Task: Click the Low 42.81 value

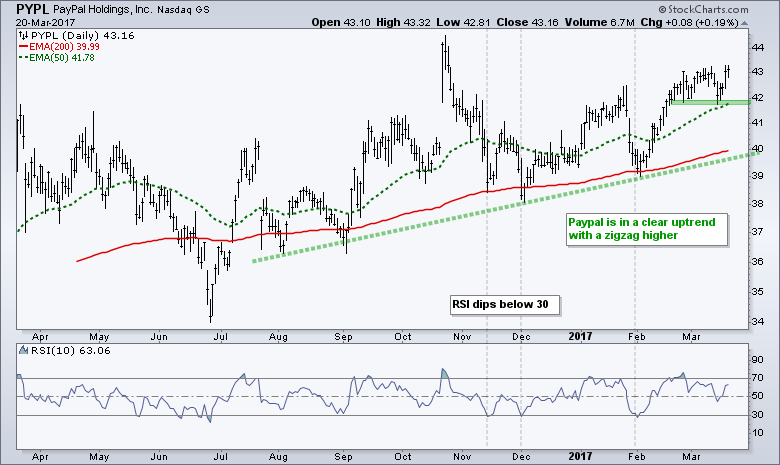Action: point(463,22)
